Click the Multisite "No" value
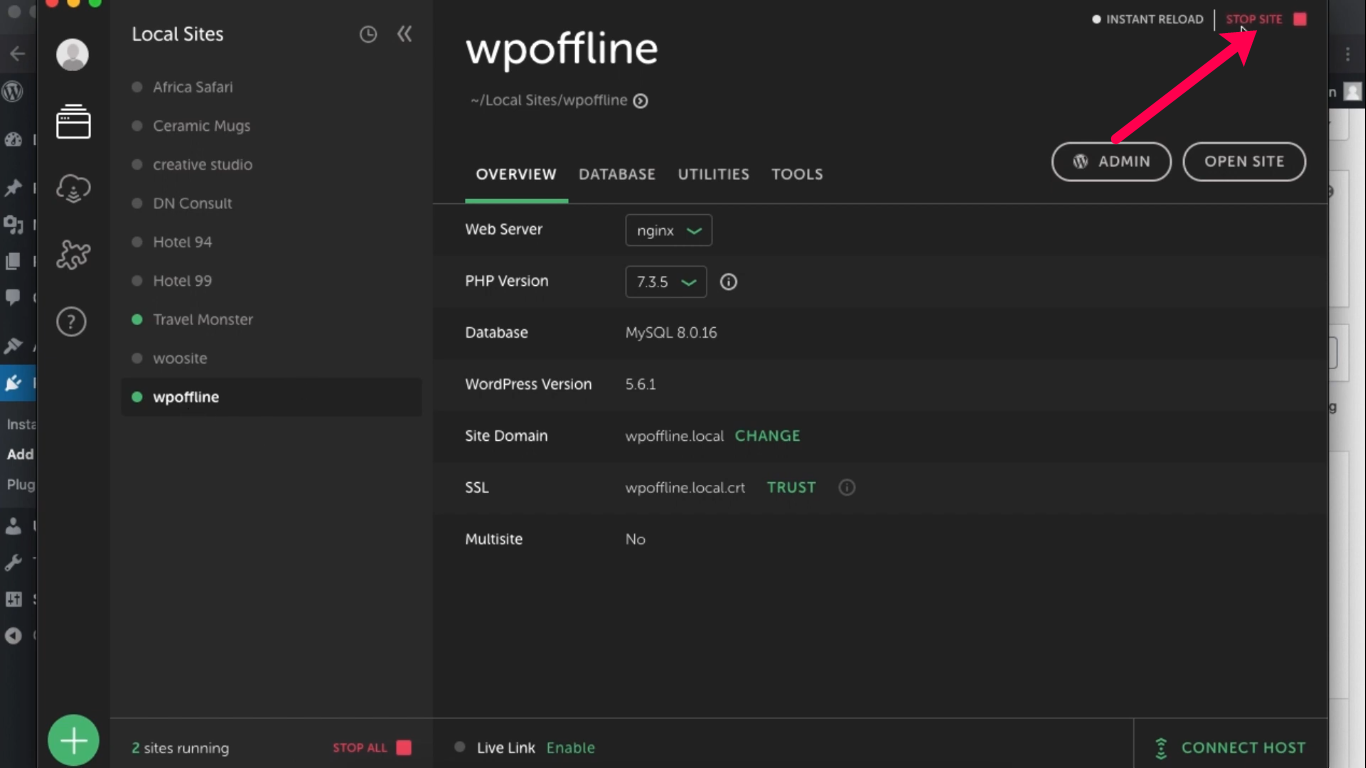Image resolution: width=1366 pixels, height=768 pixels. pos(635,540)
